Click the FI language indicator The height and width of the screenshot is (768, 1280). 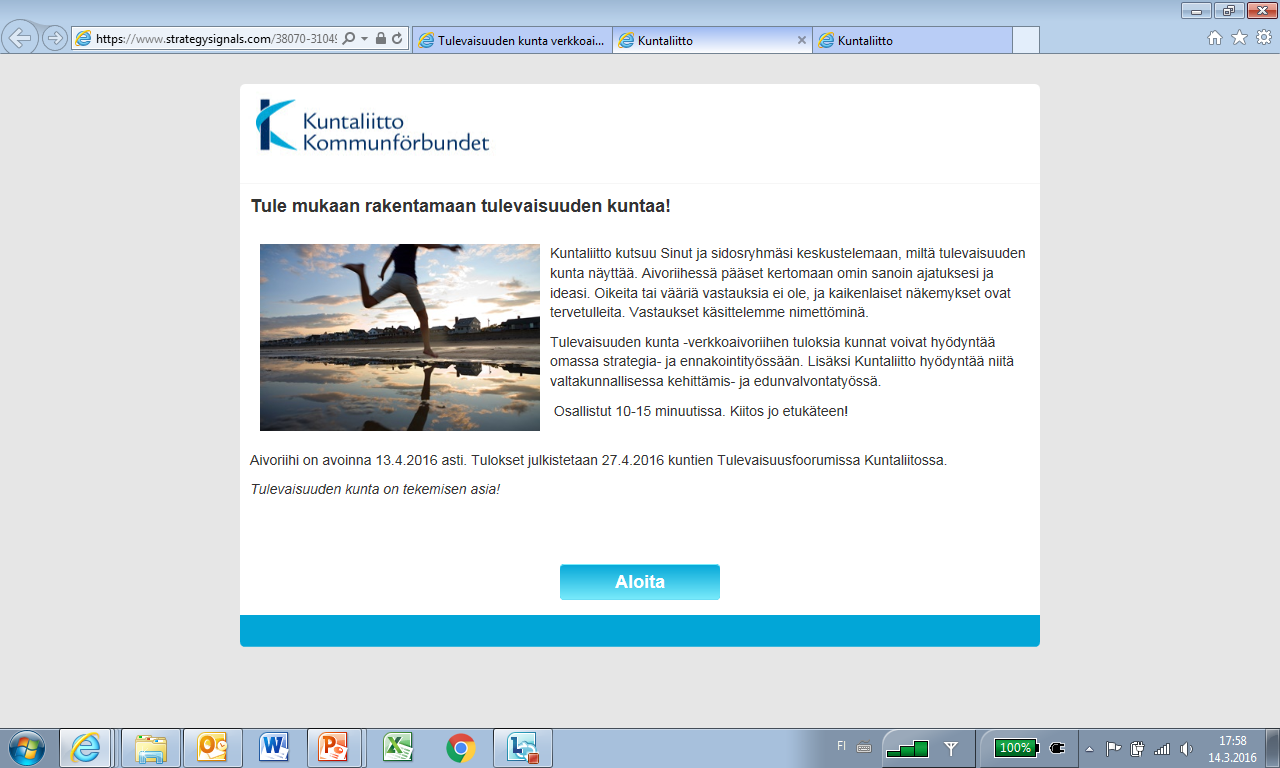841,746
